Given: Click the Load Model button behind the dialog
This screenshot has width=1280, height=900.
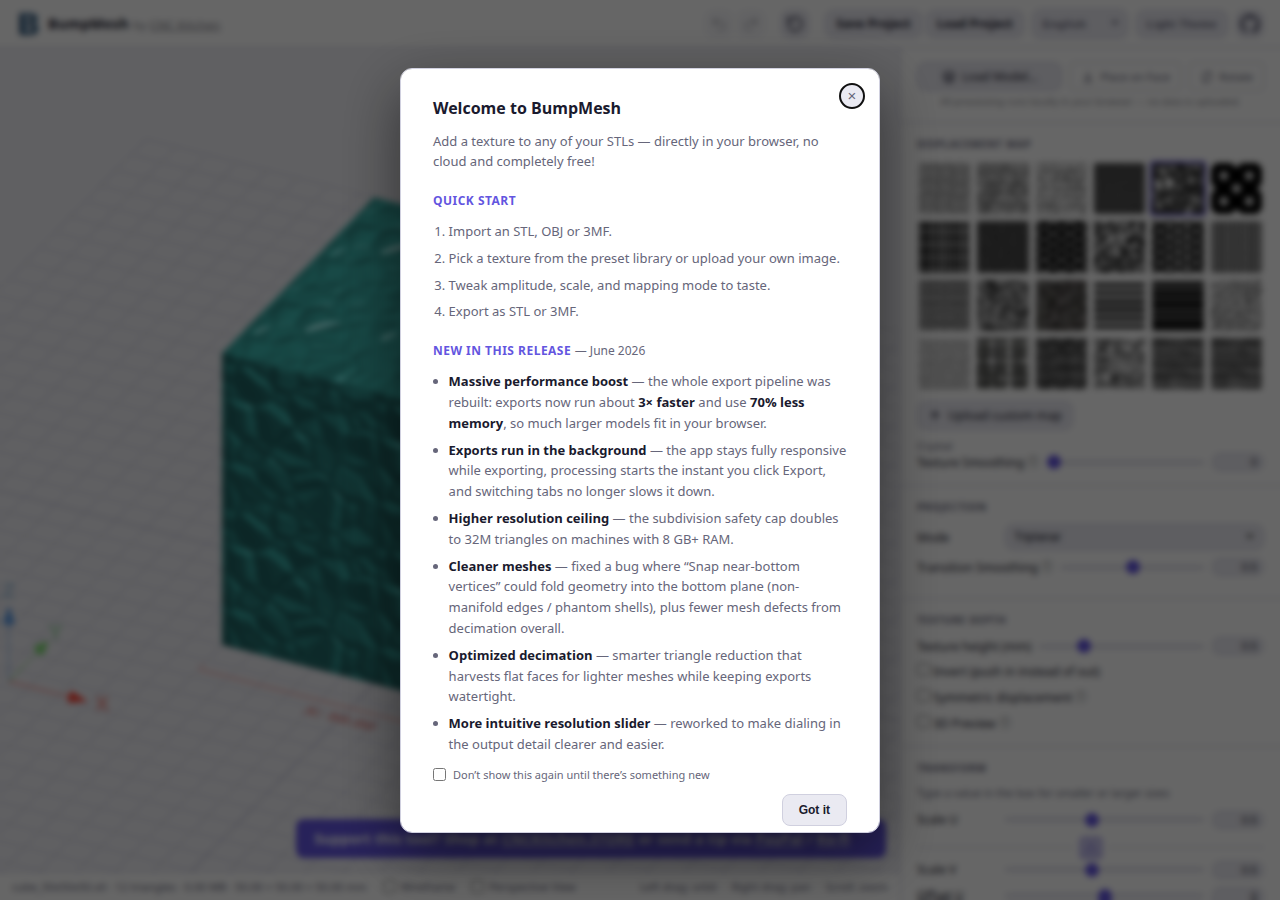Looking at the screenshot, I should click(989, 77).
